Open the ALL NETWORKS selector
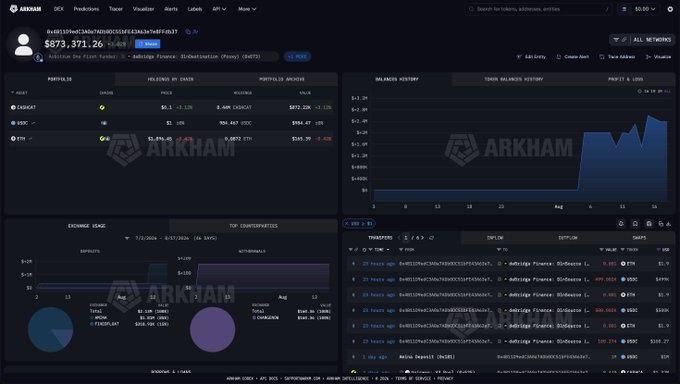Screen dimensions: 680x384 pyautogui.click(x=652, y=39)
